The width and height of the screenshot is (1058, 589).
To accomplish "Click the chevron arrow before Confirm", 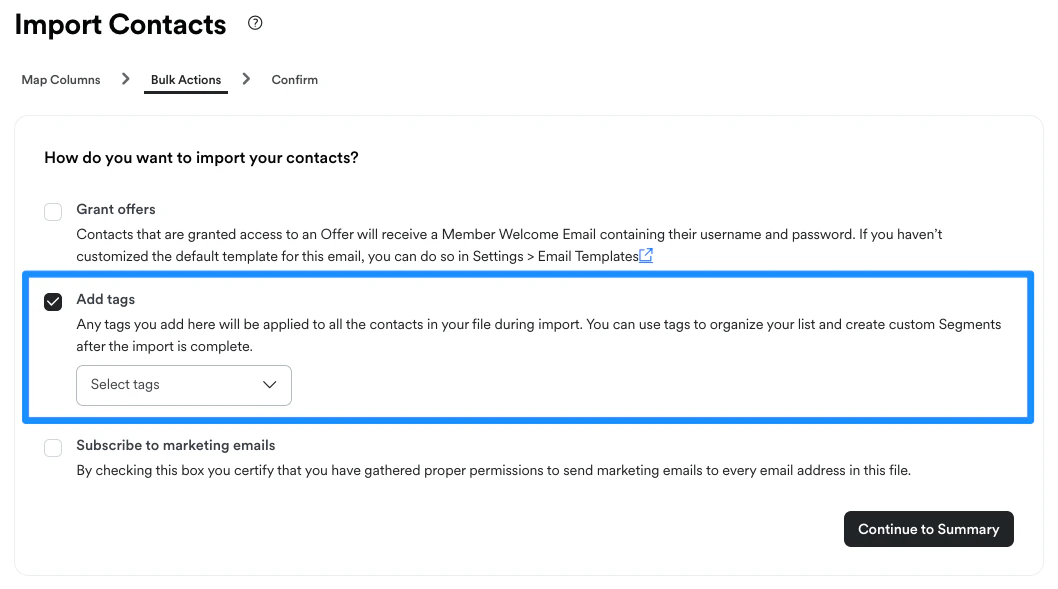I will 246,79.
